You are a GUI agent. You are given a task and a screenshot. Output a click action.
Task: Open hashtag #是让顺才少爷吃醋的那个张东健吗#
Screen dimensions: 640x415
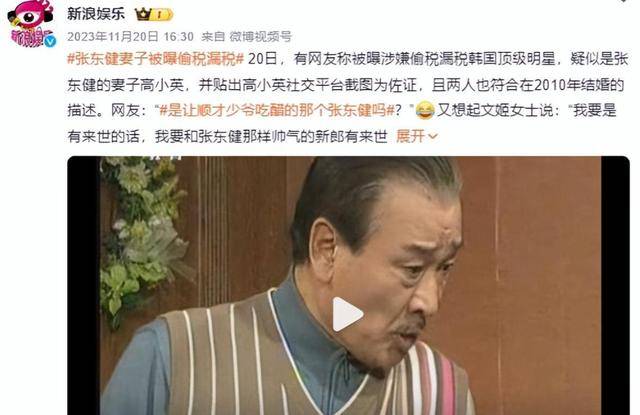tap(277, 110)
